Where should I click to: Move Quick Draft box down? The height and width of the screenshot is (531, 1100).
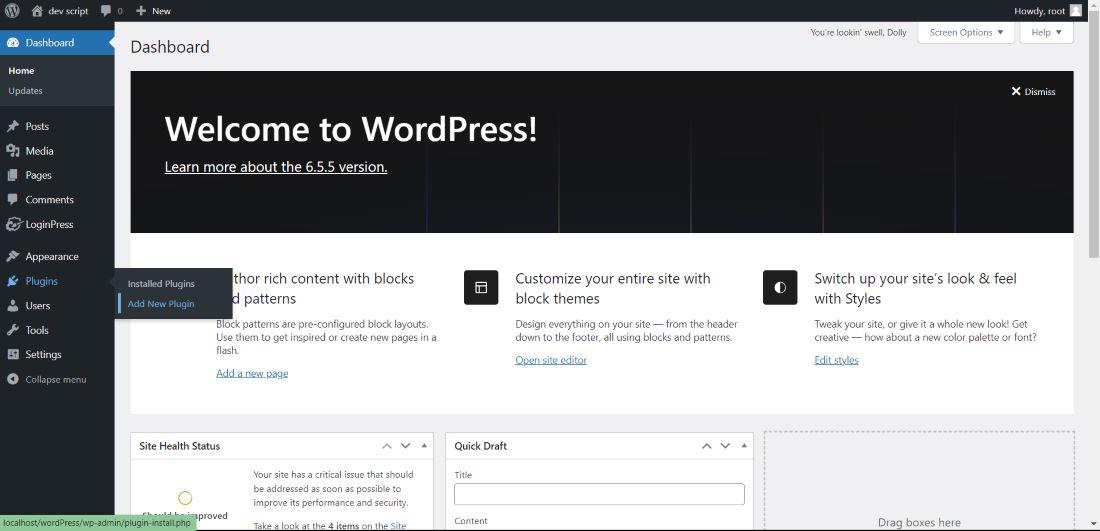click(725, 446)
